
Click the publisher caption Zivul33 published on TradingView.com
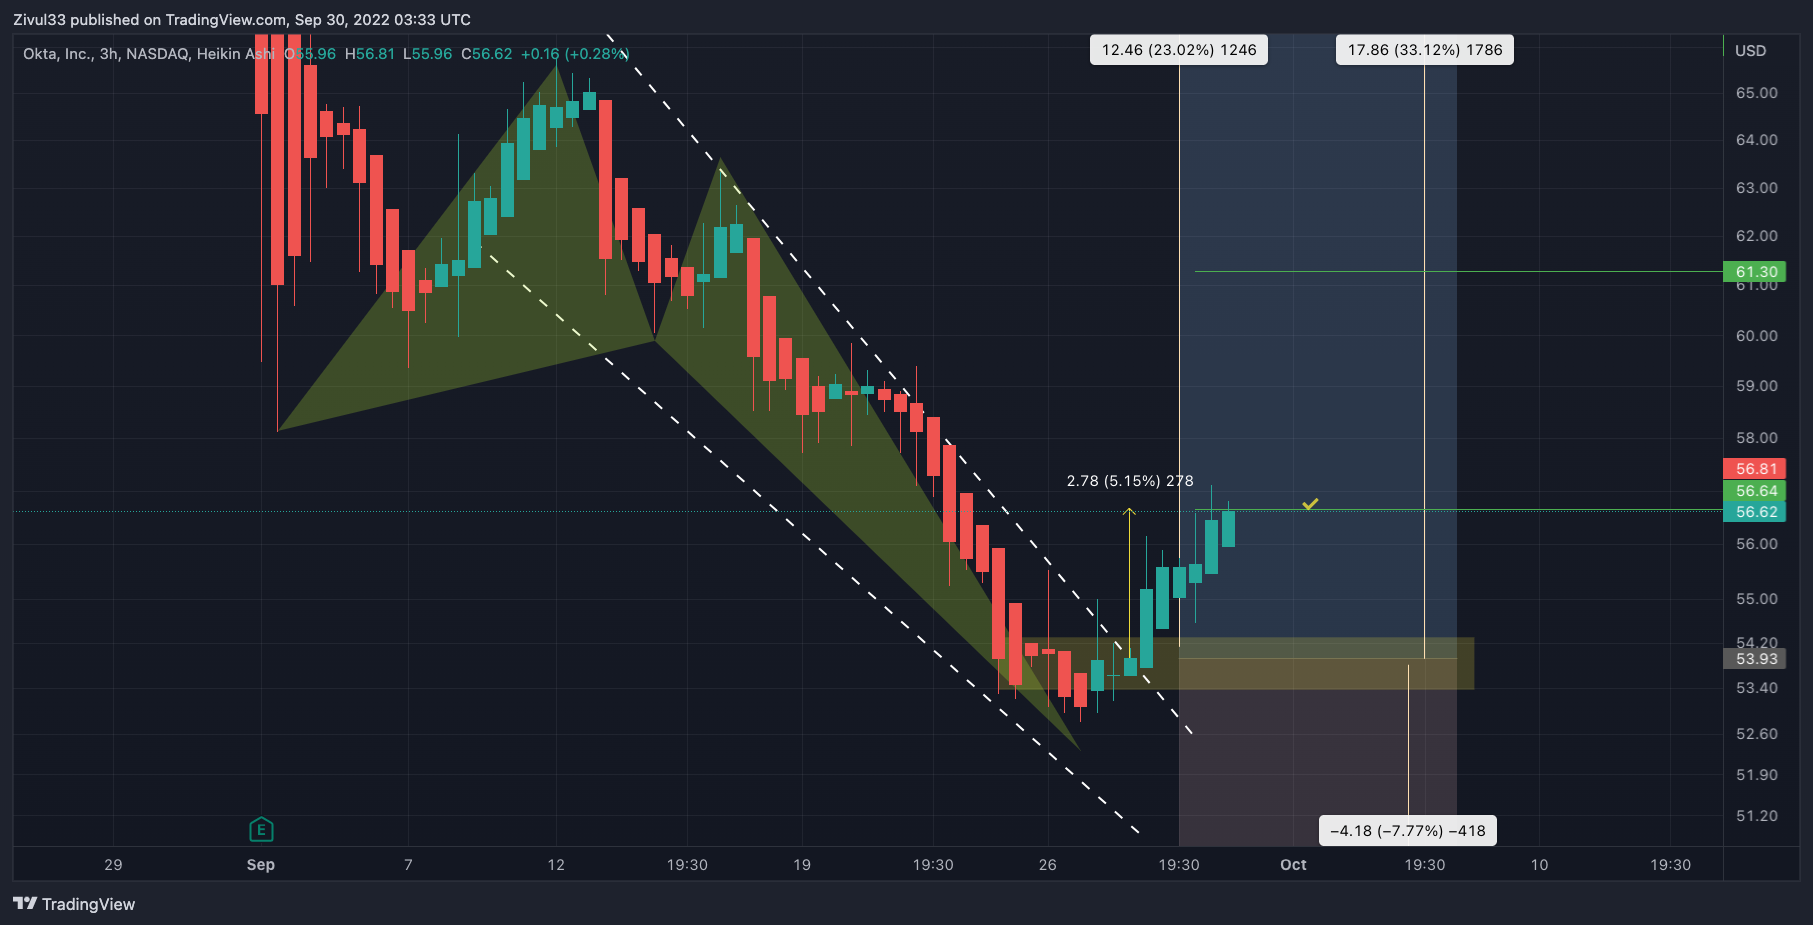click(x=242, y=20)
